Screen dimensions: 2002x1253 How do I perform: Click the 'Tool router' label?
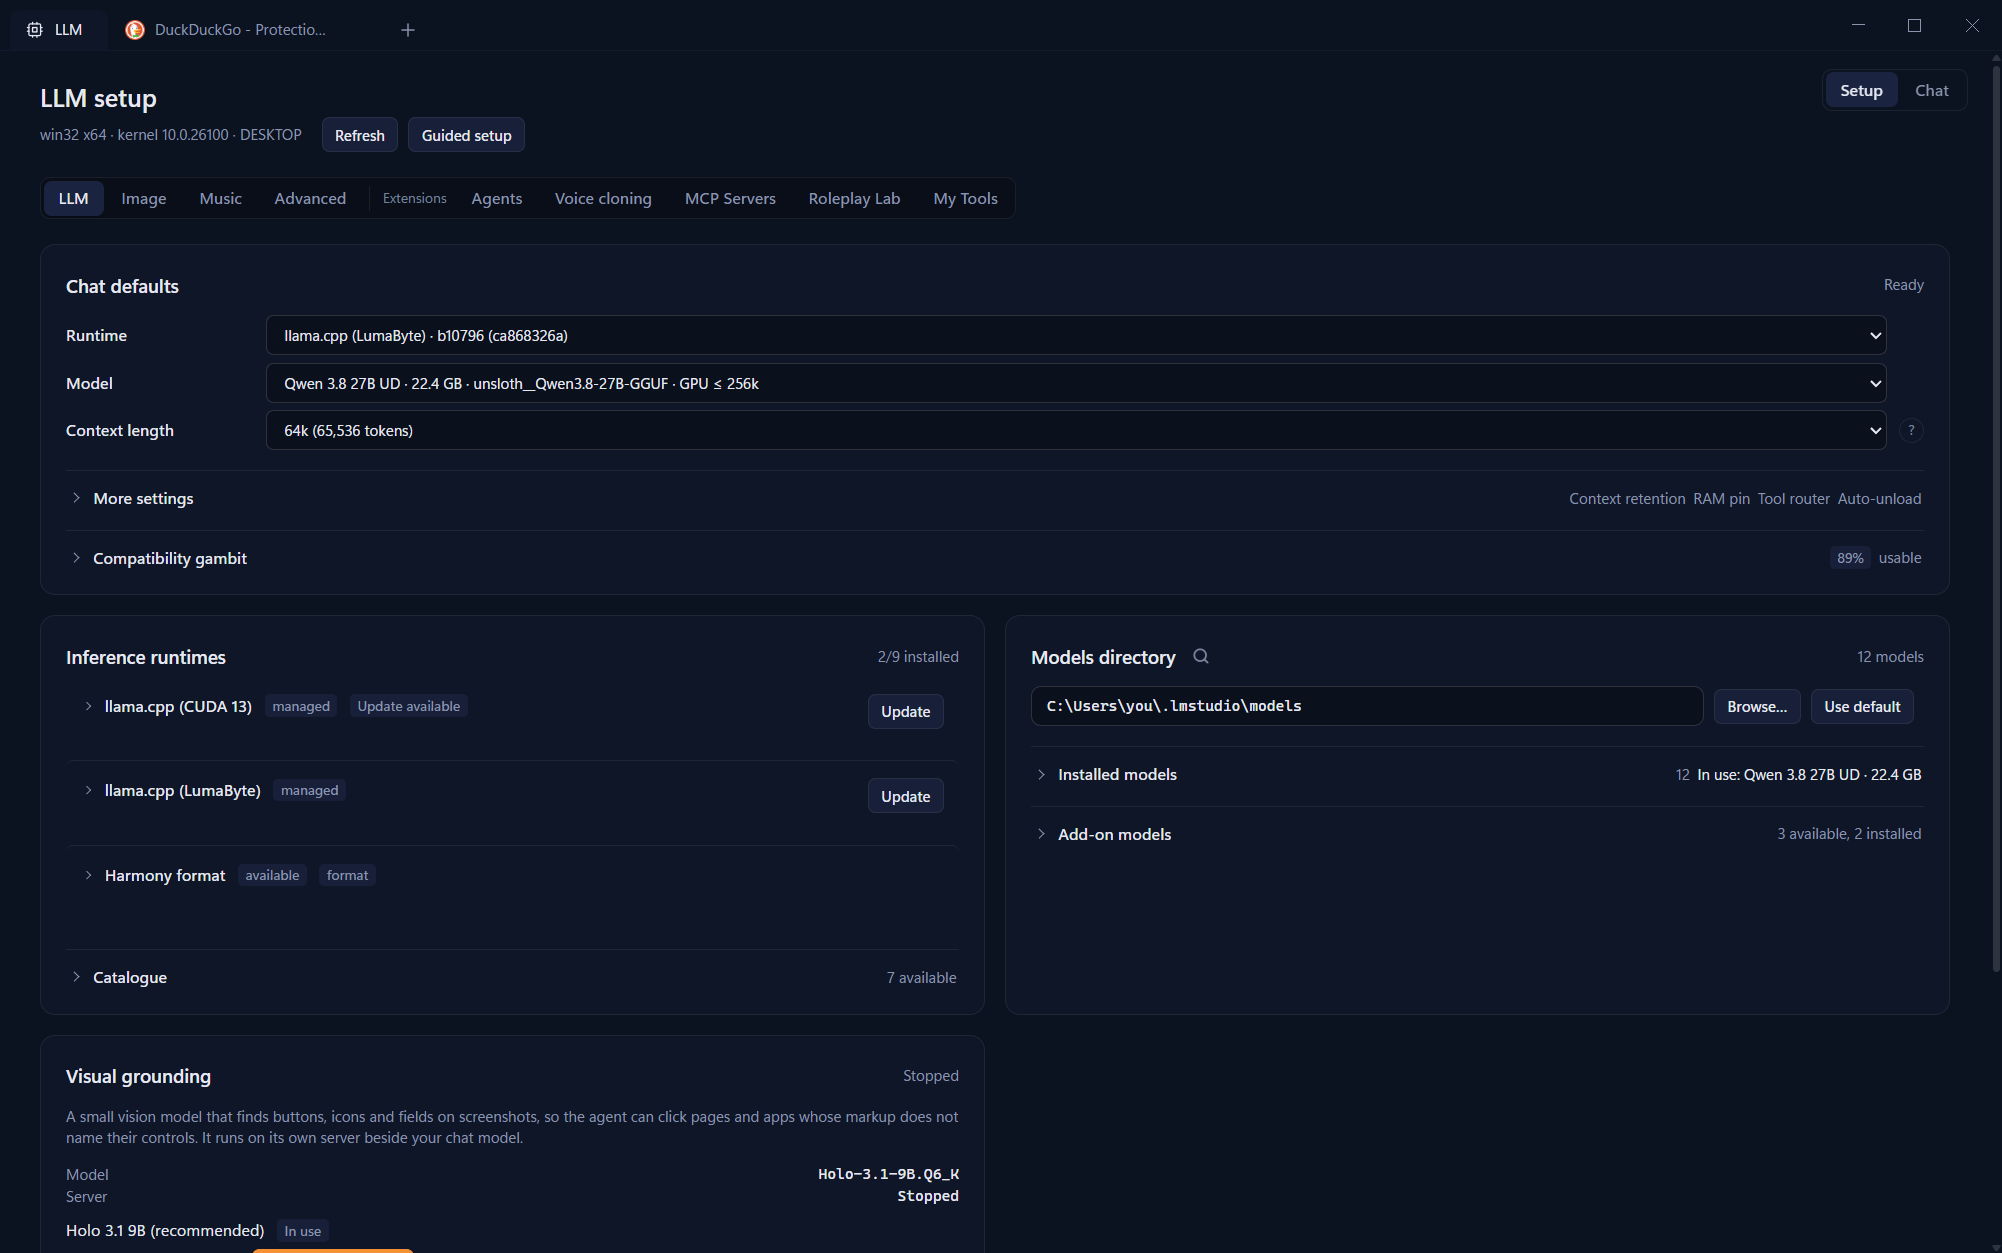click(1794, 499)
